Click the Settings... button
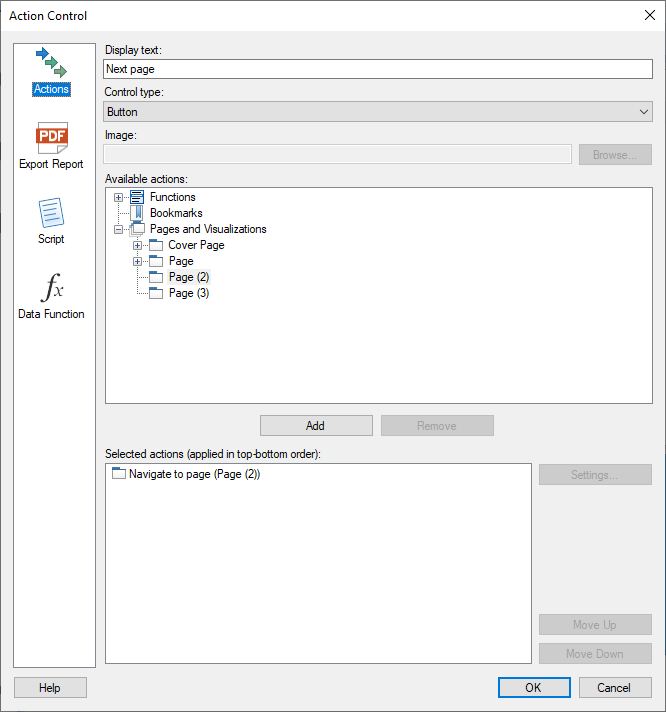Image resolution: width=666 pixels, height=712 pixels. [595, 475]
